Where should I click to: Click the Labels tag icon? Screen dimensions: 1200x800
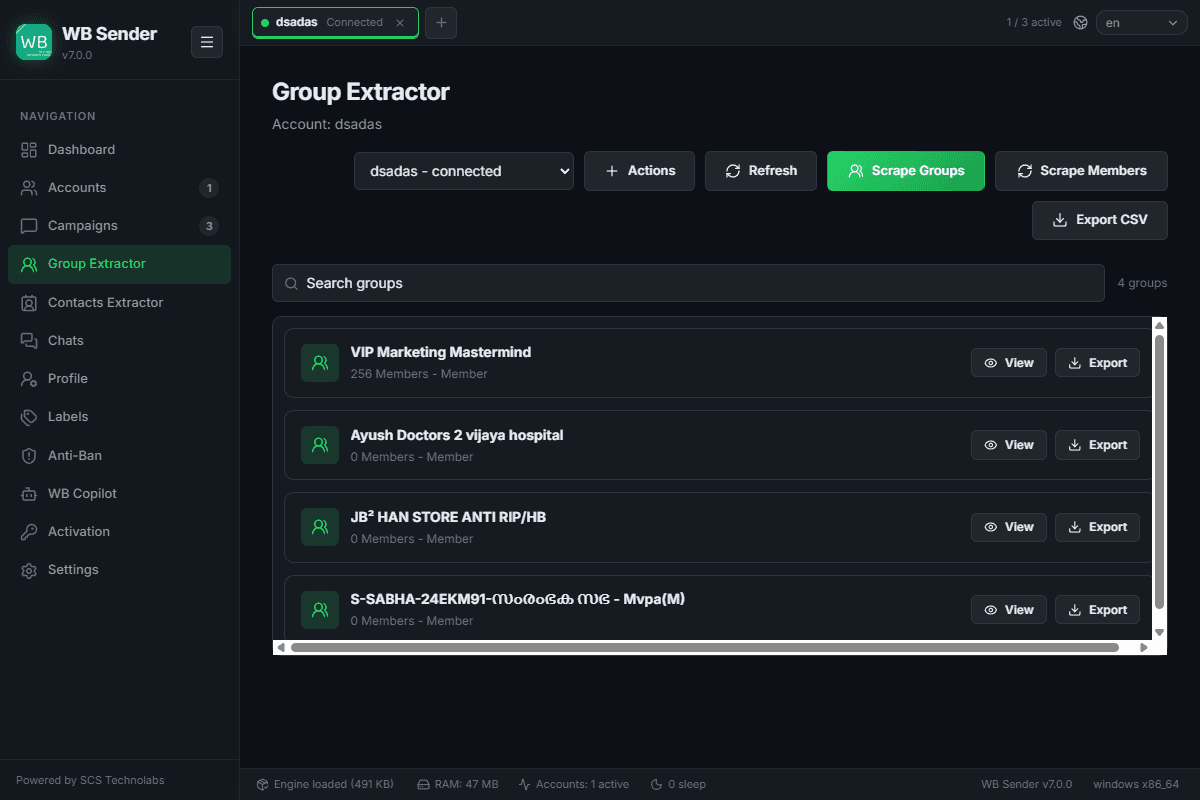tap(29, 417)
